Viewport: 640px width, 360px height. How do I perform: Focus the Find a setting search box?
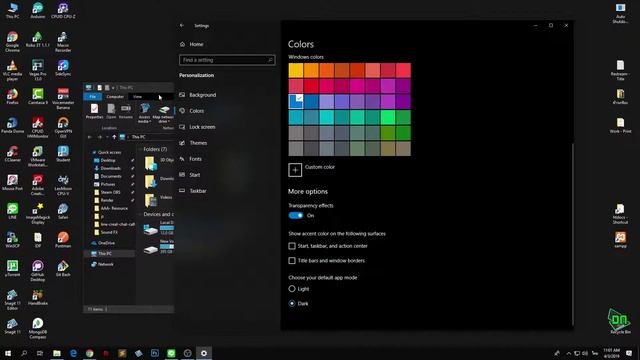coord(227,60)
